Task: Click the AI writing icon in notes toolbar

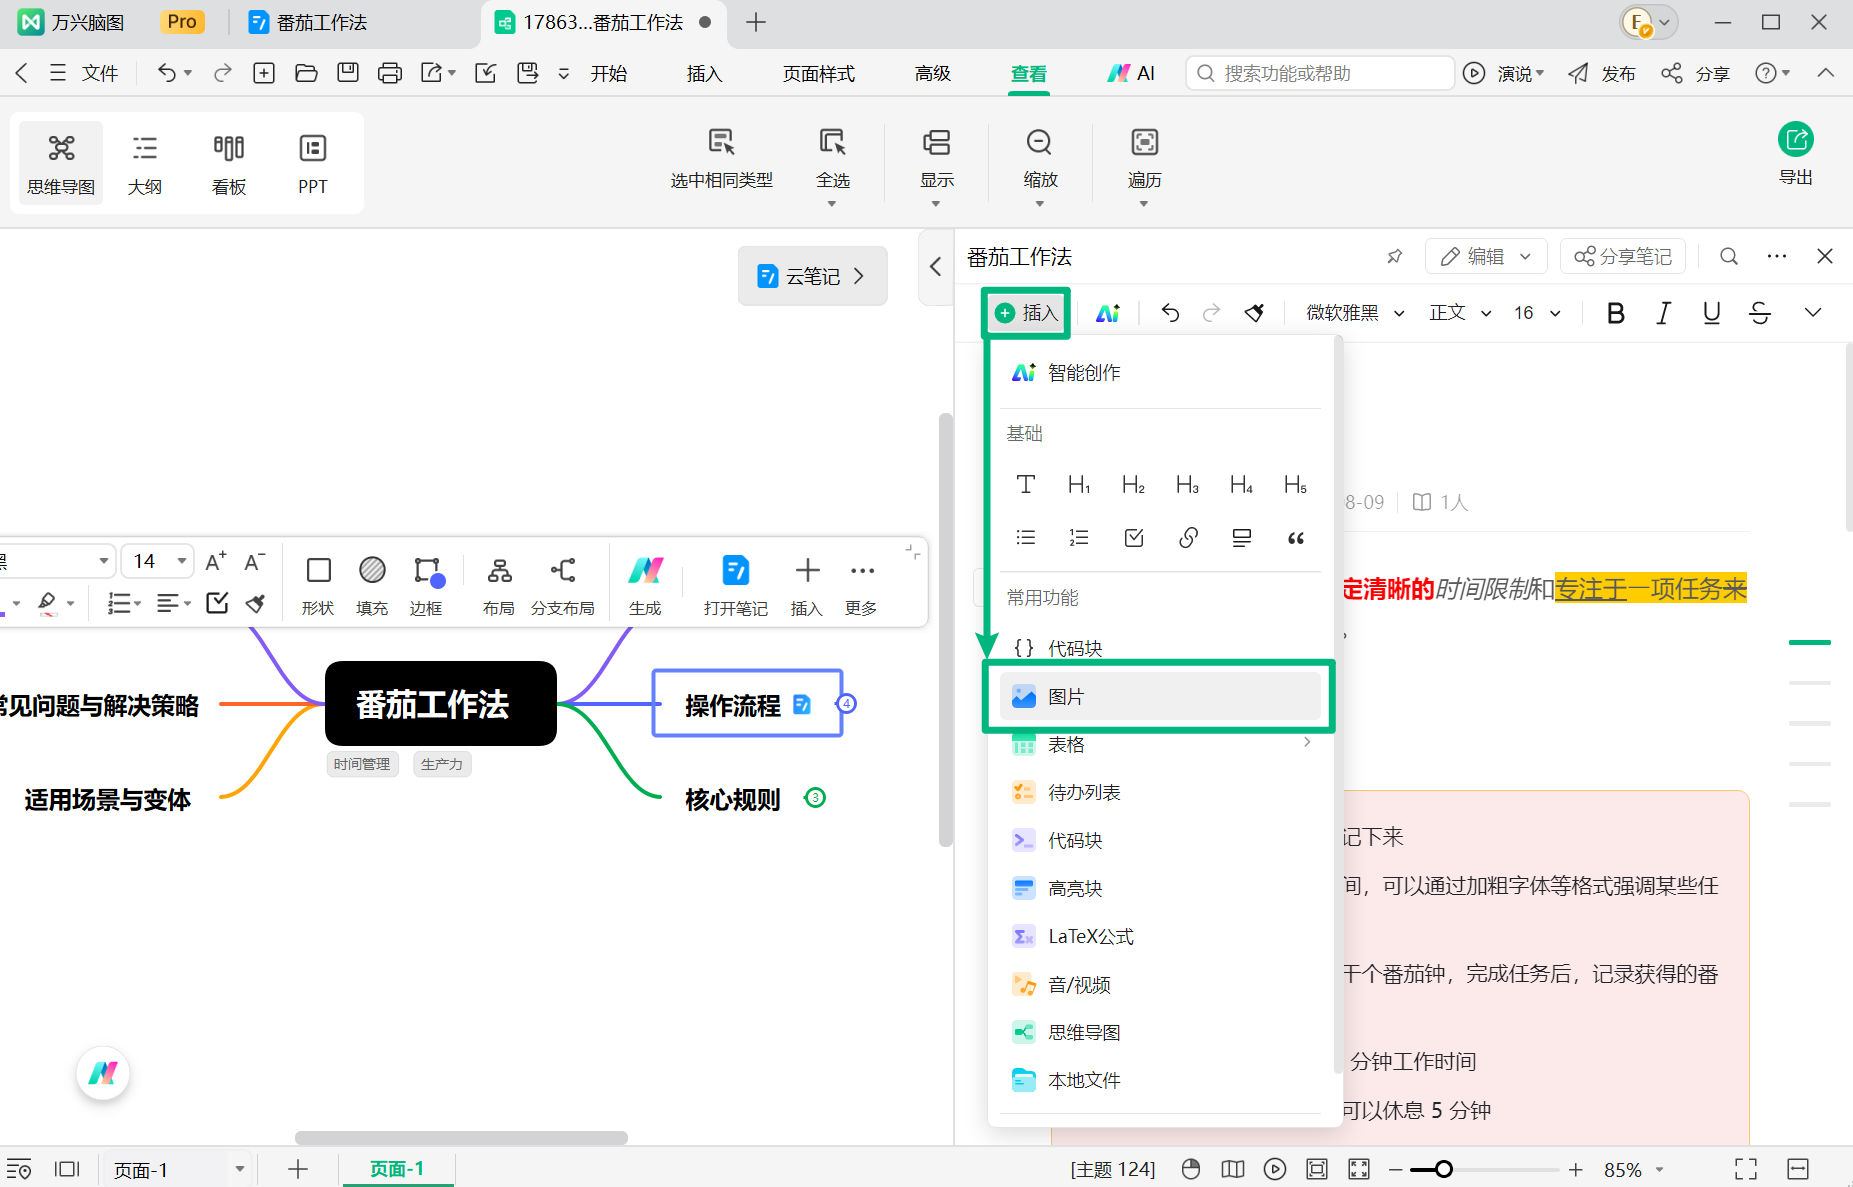Action: 1107,313
